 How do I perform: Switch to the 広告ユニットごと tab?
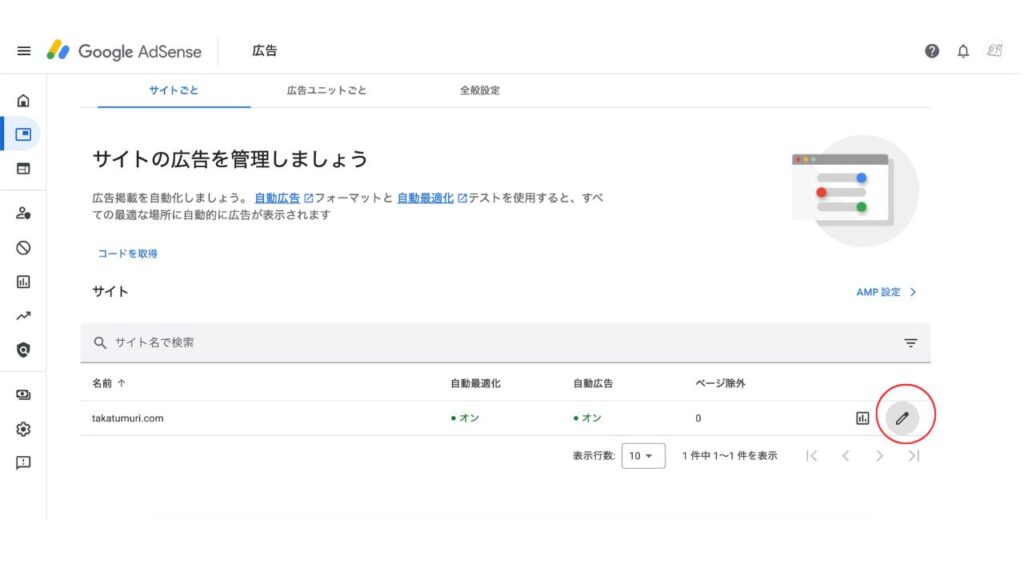(x=326, y=90)
